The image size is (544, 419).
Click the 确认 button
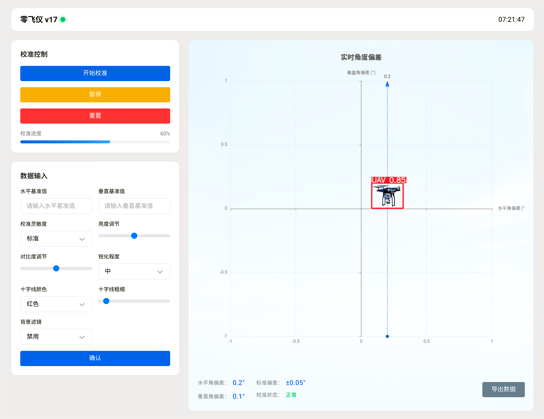[95, 358]
